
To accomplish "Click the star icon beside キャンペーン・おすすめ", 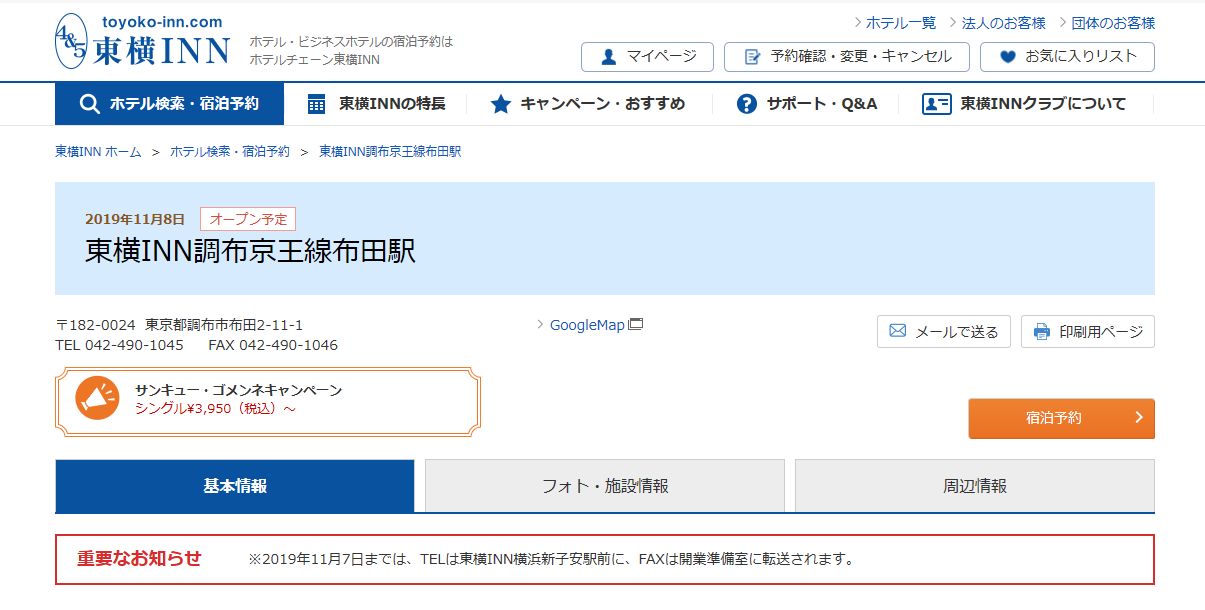I will pos(501,104).
